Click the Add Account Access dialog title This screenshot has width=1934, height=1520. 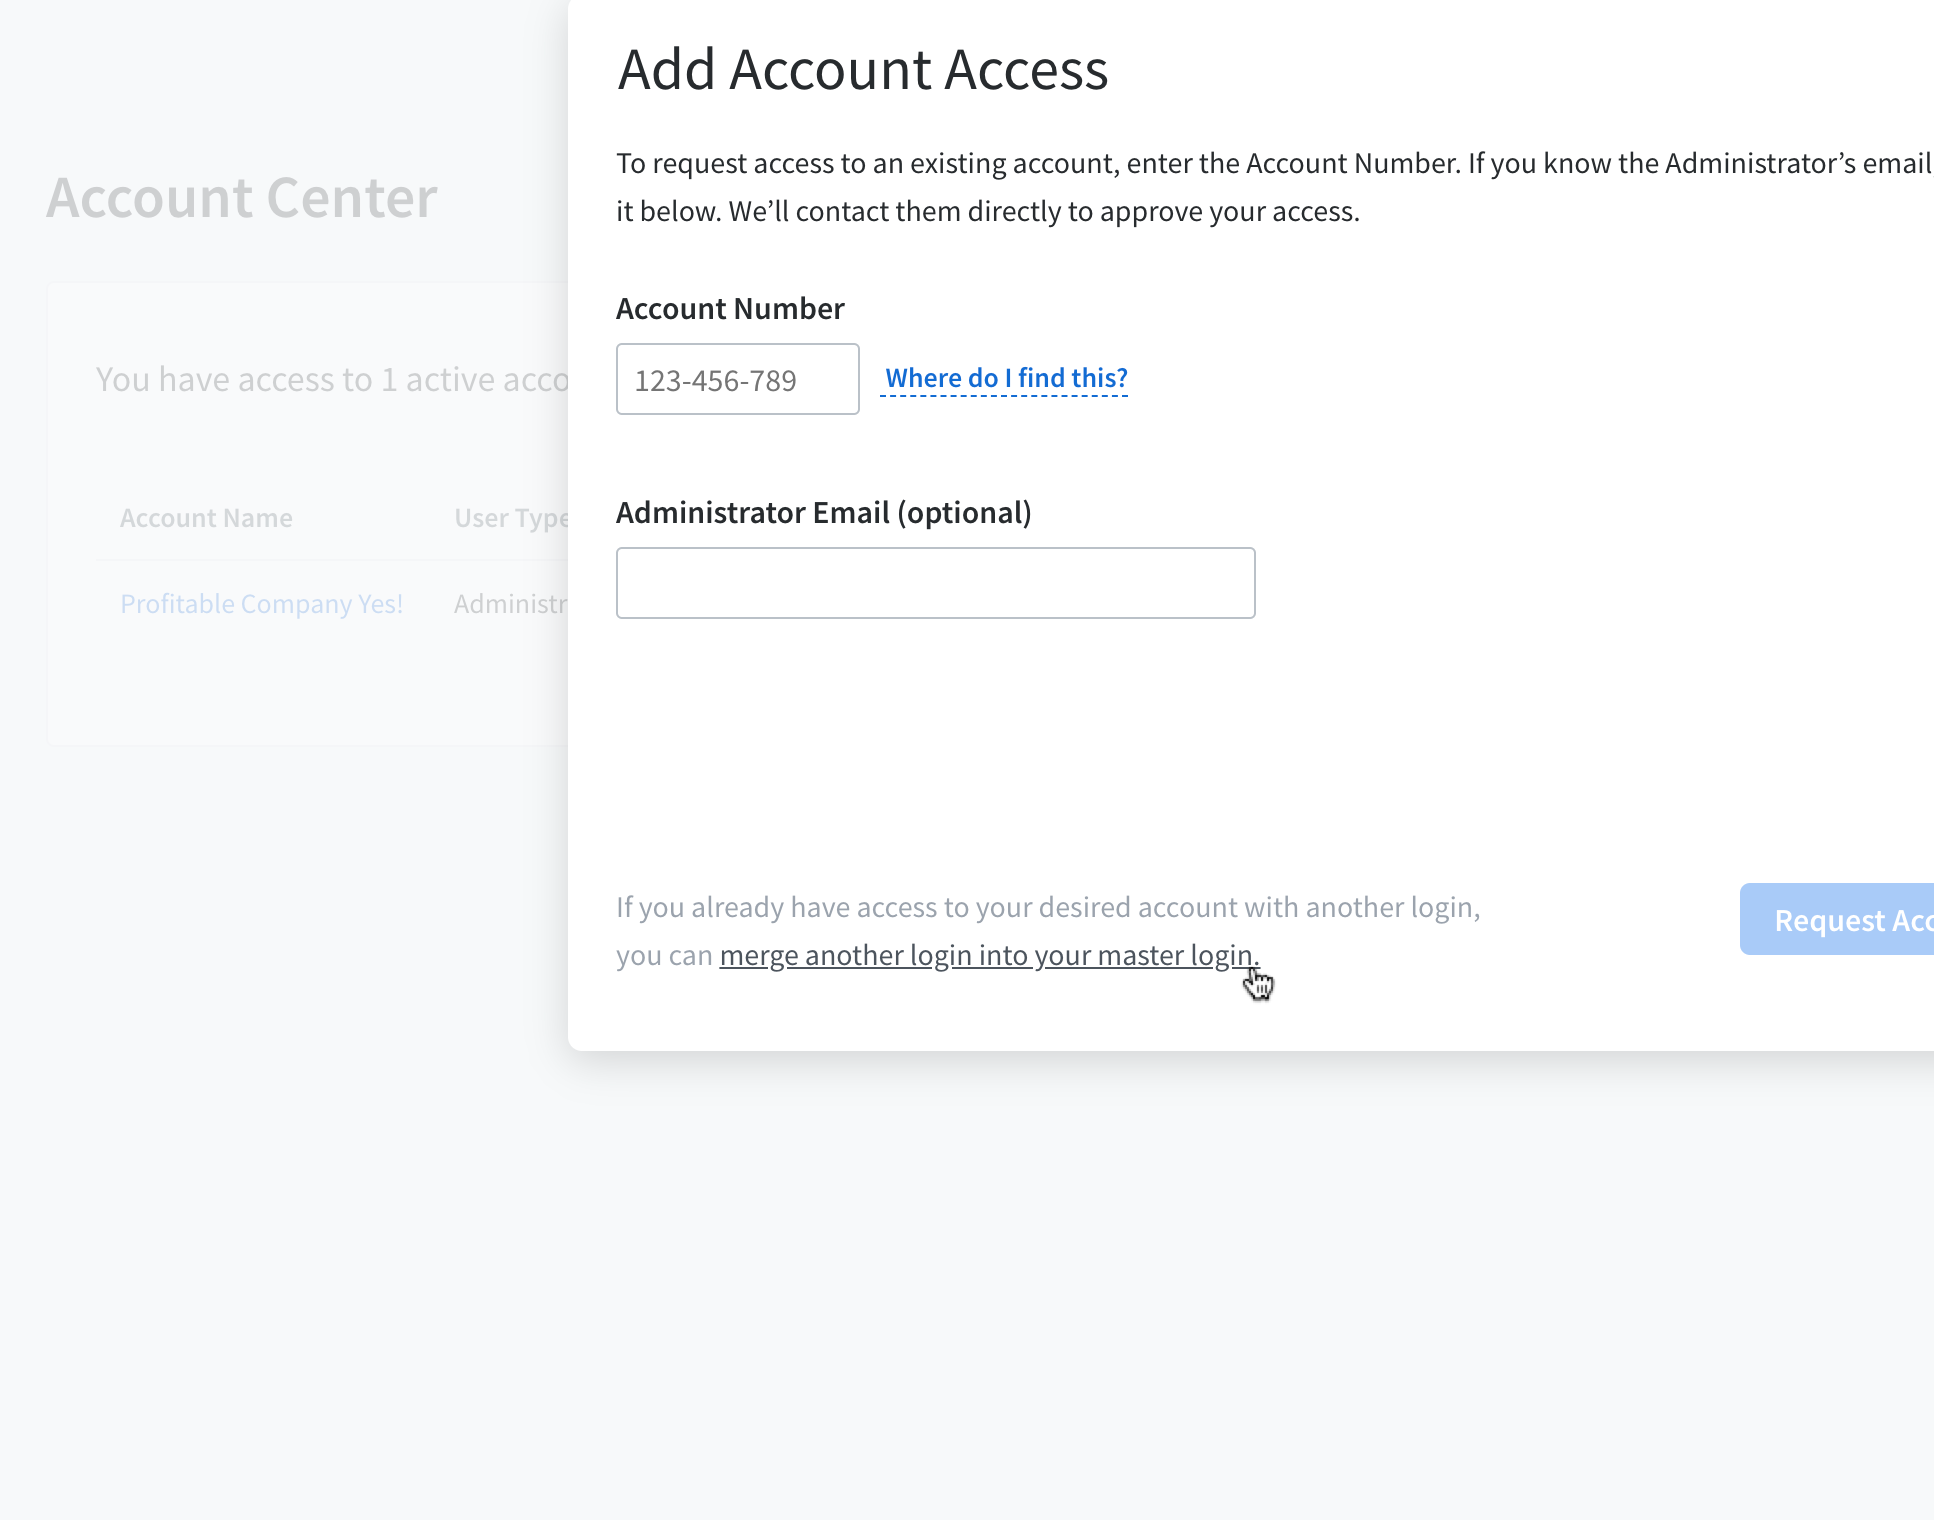point(863,69)
